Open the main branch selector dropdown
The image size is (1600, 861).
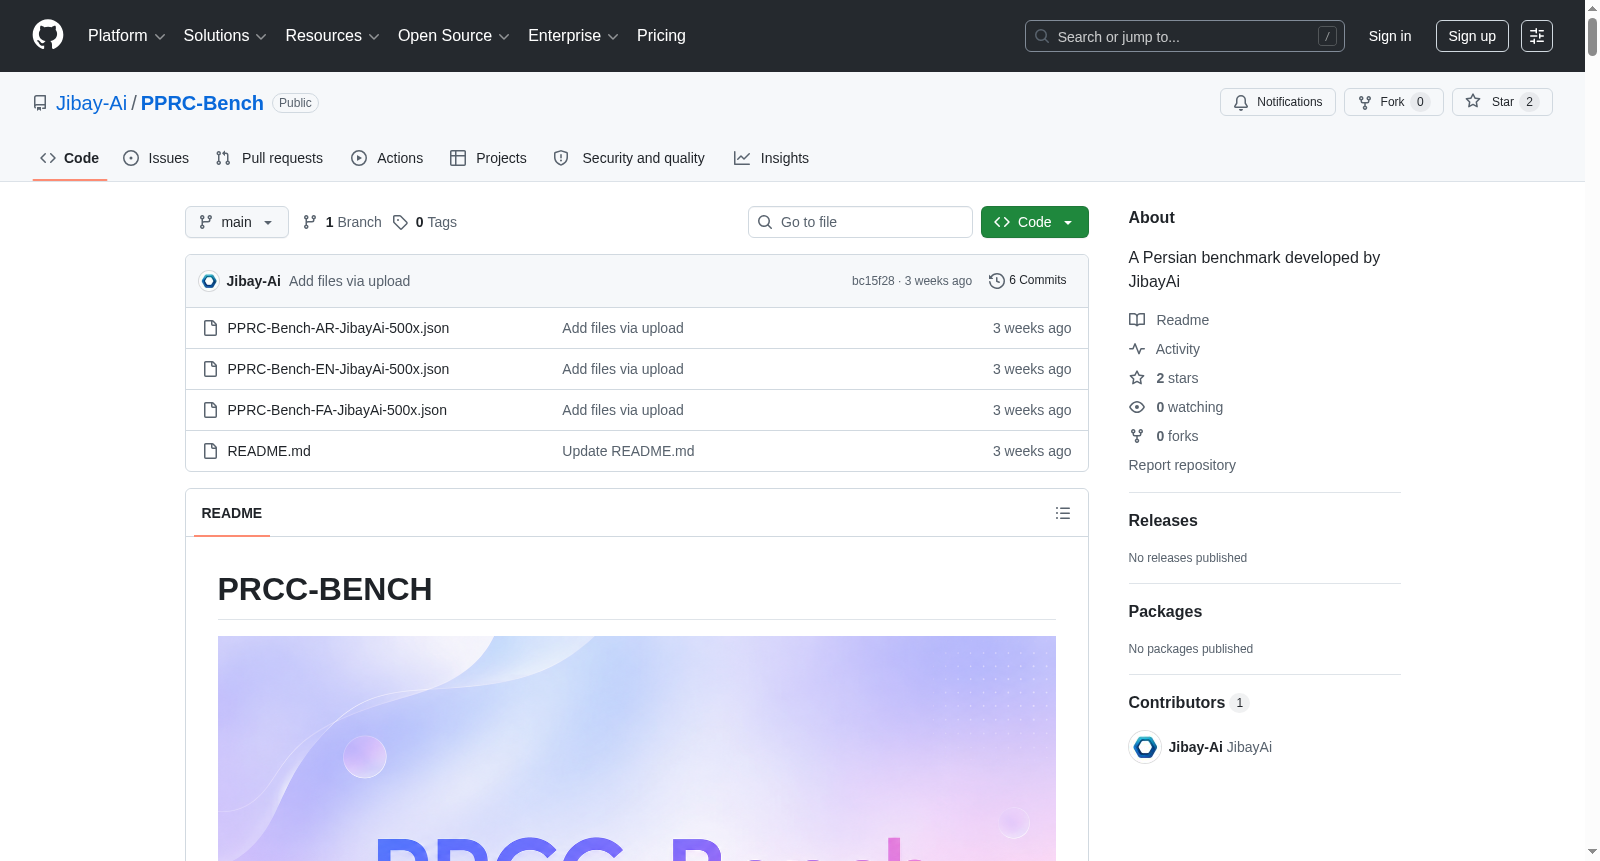237,222
